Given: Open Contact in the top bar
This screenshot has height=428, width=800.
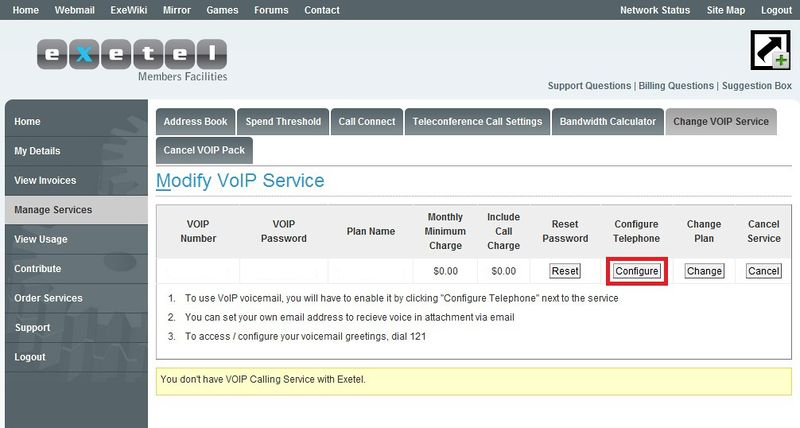Looking at the screenshot, I should point(321,10).
